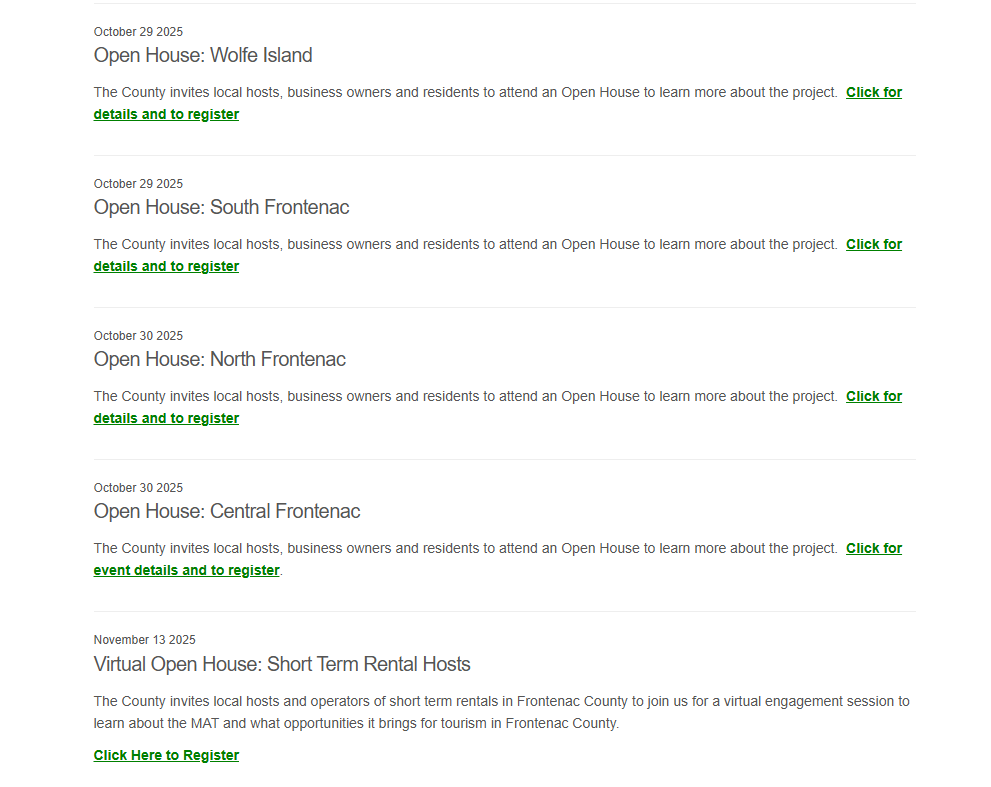991x787 pixels.
Task: Click the date above the Central Frontenac heading
Action: click(x=138, y=488)
